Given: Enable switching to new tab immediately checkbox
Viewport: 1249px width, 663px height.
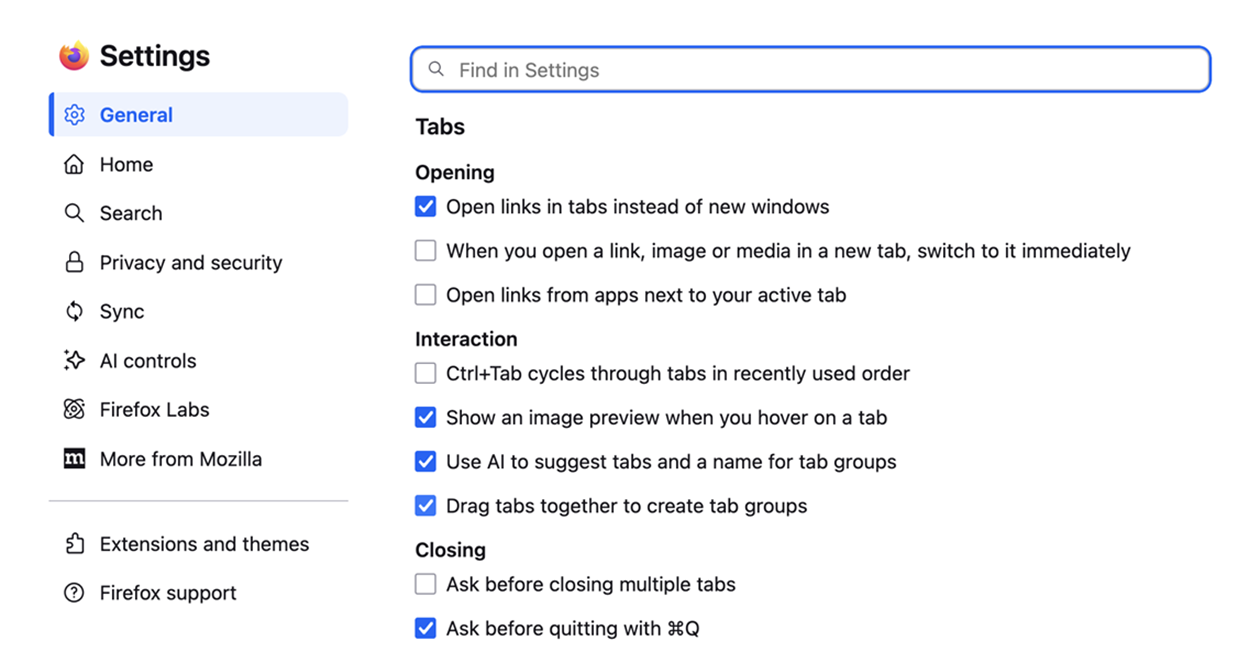Looking at the screenshot, I should [x=426, y=251].
